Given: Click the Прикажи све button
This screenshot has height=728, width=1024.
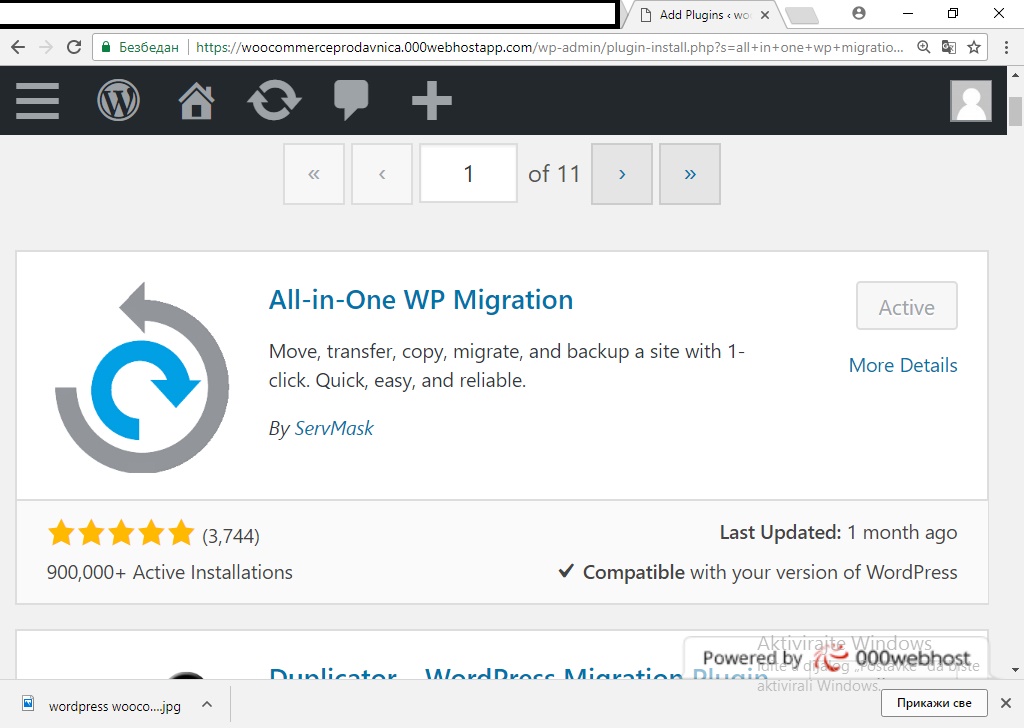Looking at the screenshot, I should coord(934,703).
